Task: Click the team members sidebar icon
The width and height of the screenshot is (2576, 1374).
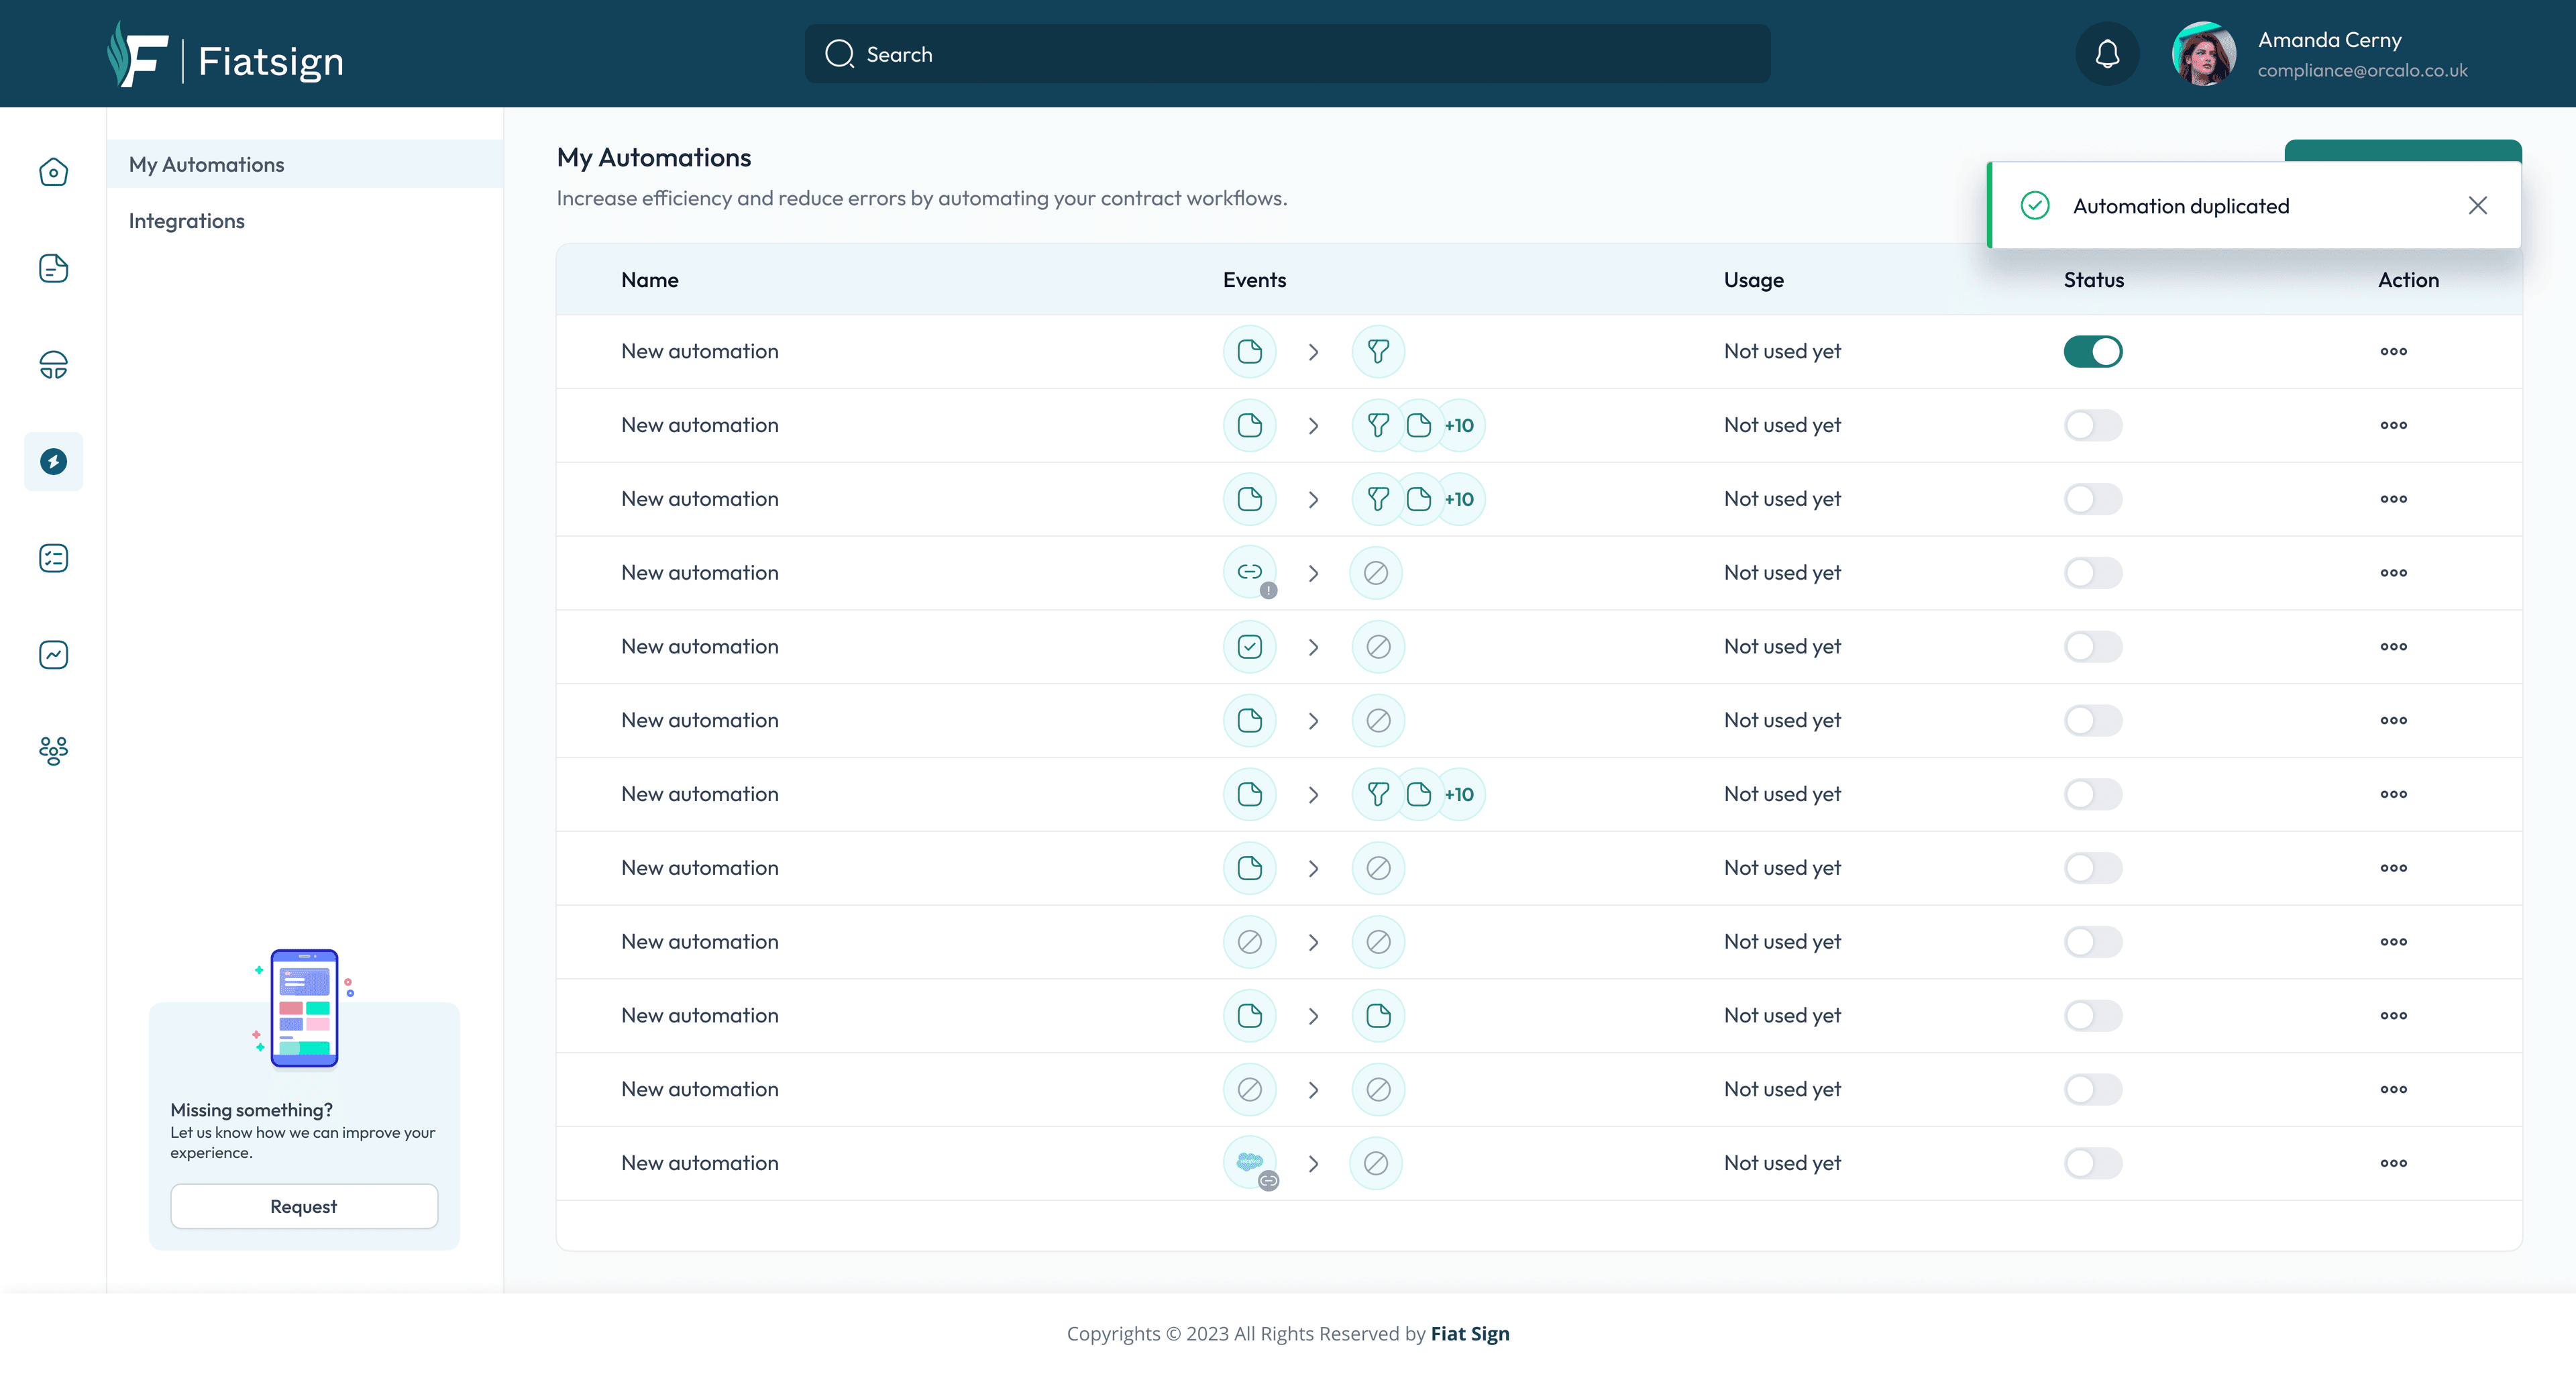Action: pos(53,750)
